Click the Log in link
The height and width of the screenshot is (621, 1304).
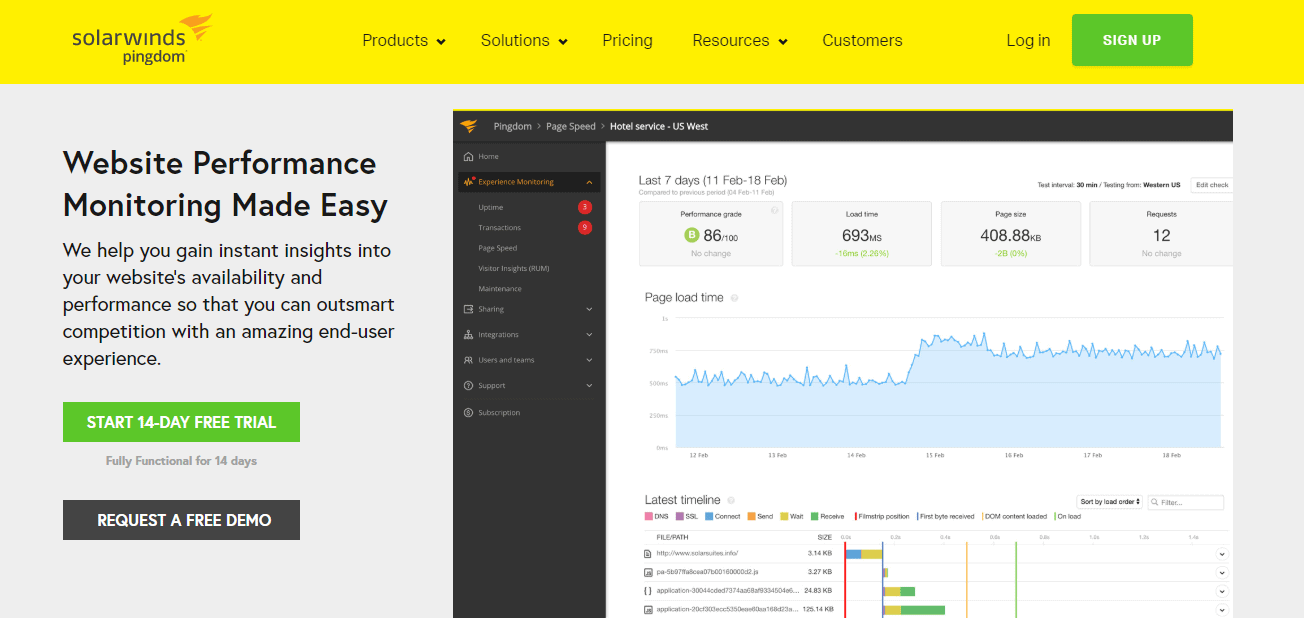pyautogui.click(x=1028, y=41)
